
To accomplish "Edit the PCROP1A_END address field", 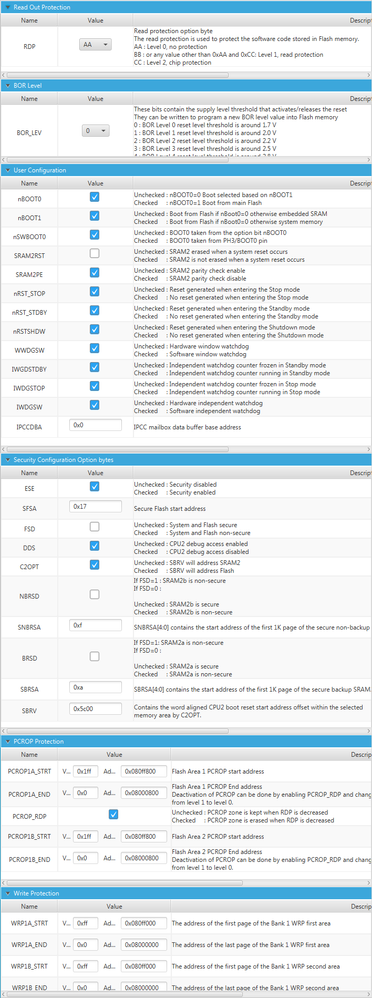I will (144, 793).
